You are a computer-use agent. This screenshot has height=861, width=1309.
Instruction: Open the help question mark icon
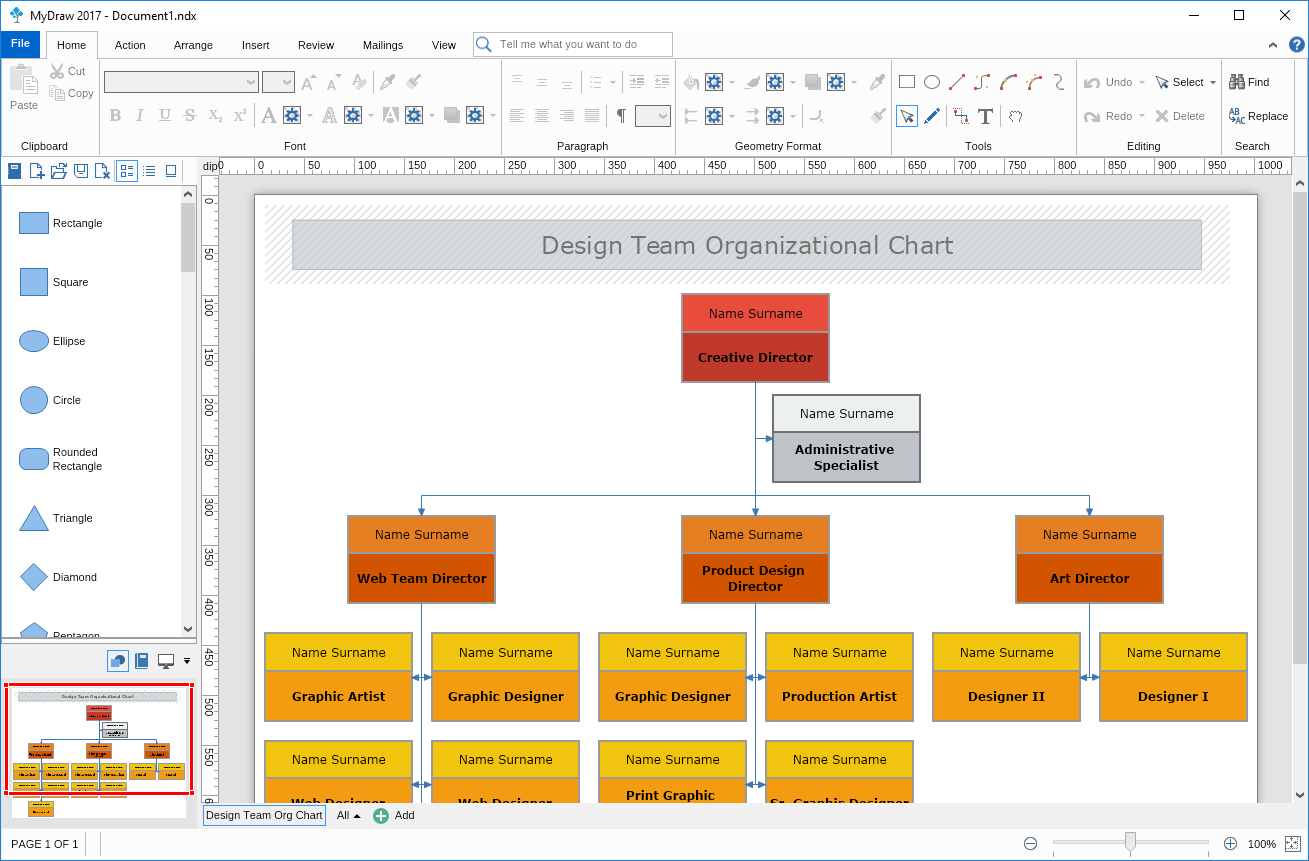point(1296,45)
